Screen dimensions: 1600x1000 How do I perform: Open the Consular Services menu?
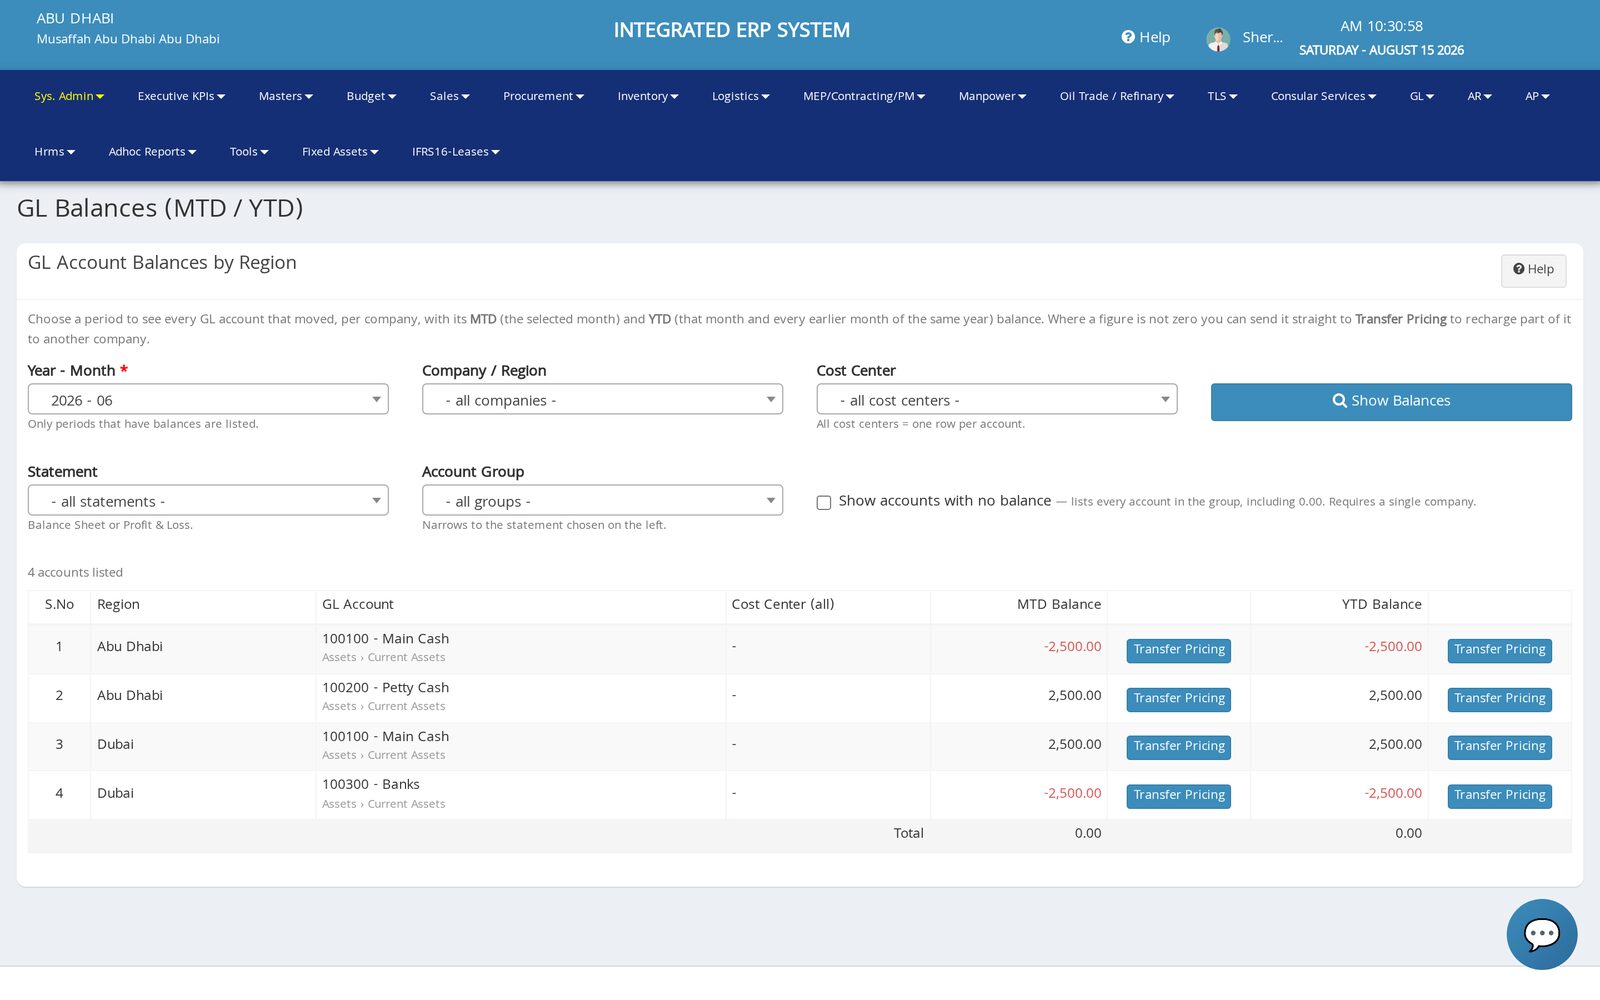[1323, 97]
